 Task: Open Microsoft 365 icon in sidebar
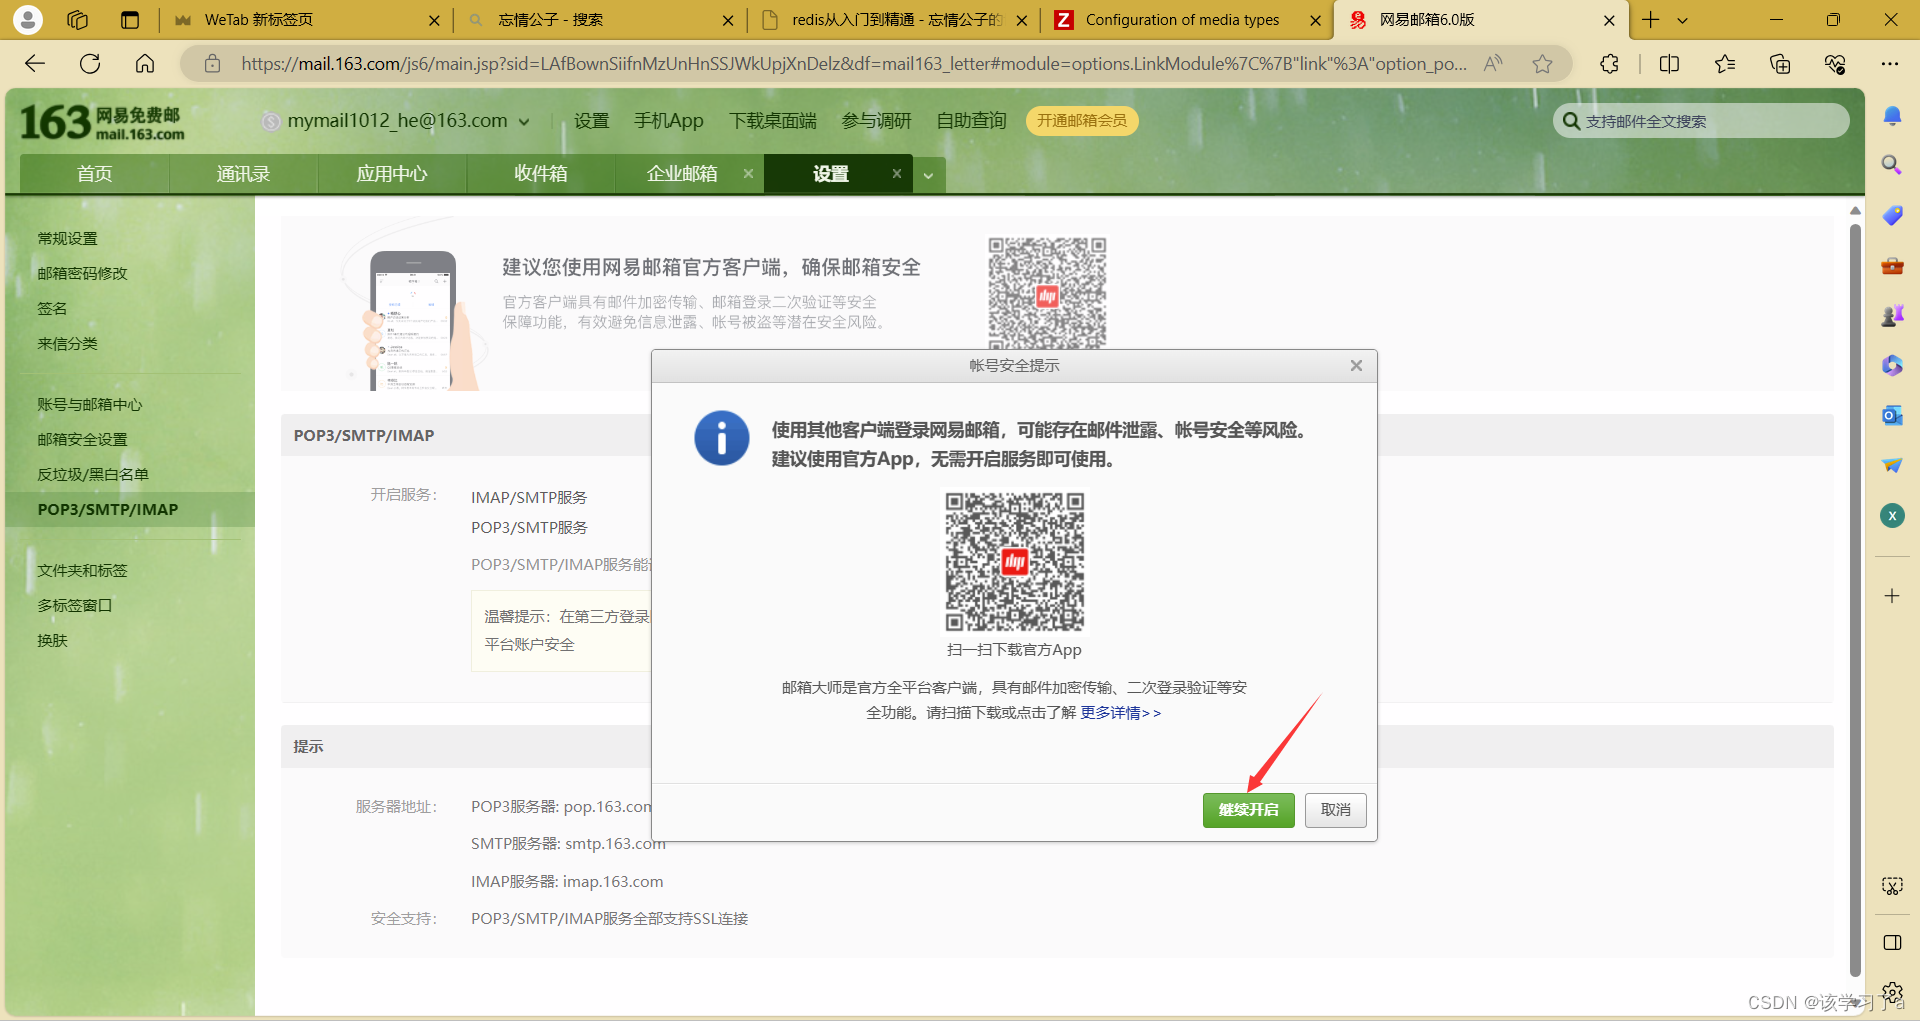pos(1892,365)
